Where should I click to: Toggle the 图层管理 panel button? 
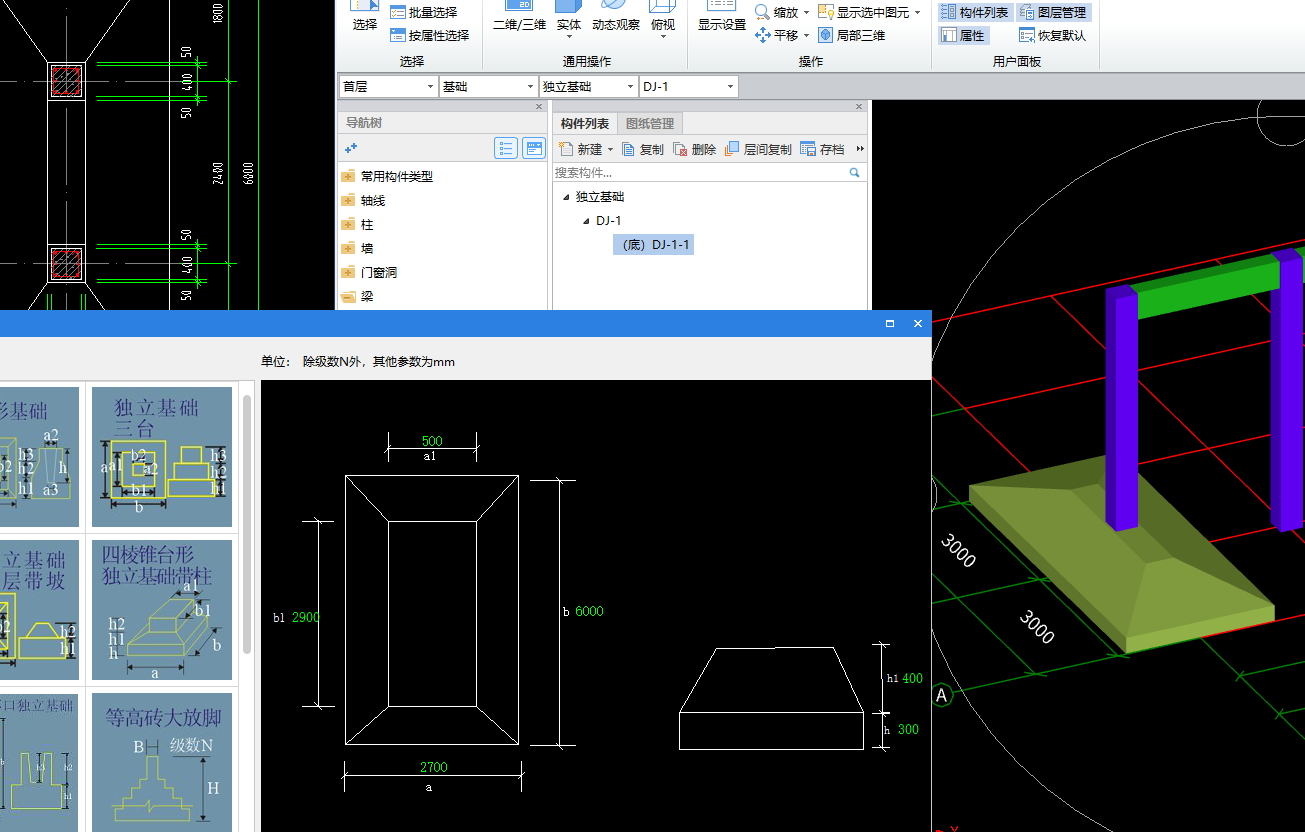pyautogui.click(x=1054, y=12)
